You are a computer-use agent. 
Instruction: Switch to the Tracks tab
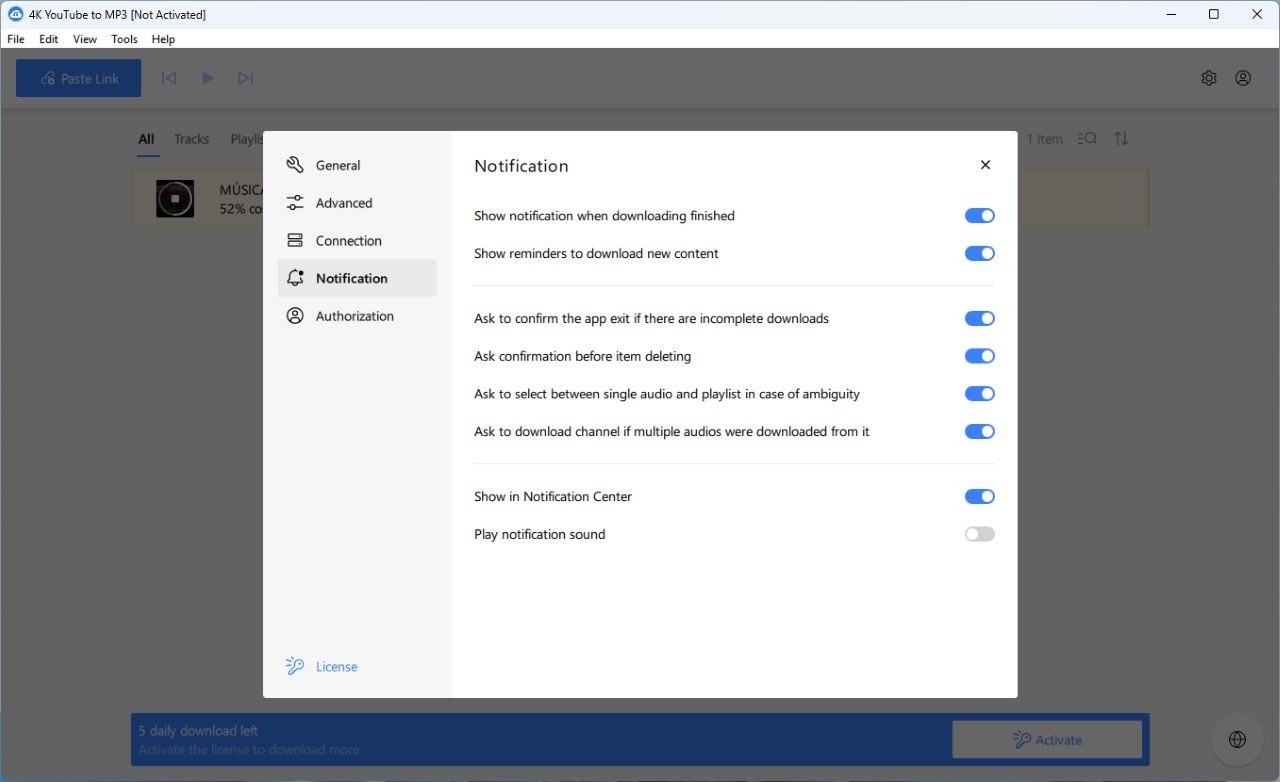(x=191, y=139)
